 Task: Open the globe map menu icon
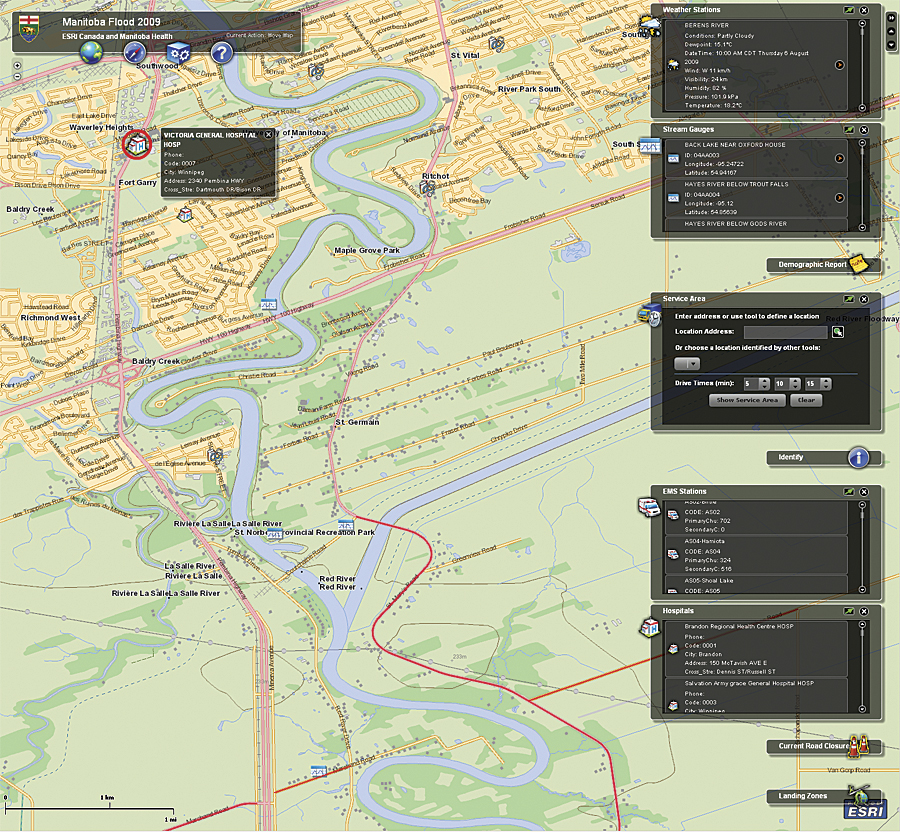[91, 53]
